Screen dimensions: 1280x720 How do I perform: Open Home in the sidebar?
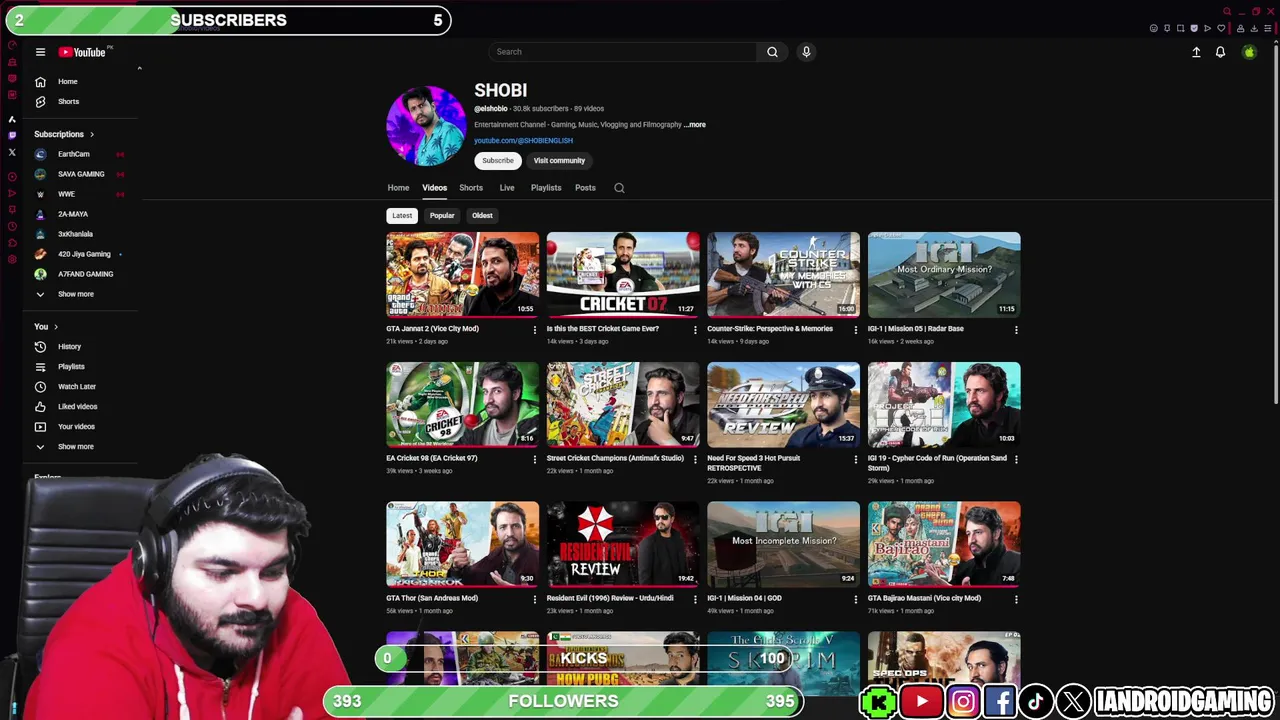coord(68,81)
